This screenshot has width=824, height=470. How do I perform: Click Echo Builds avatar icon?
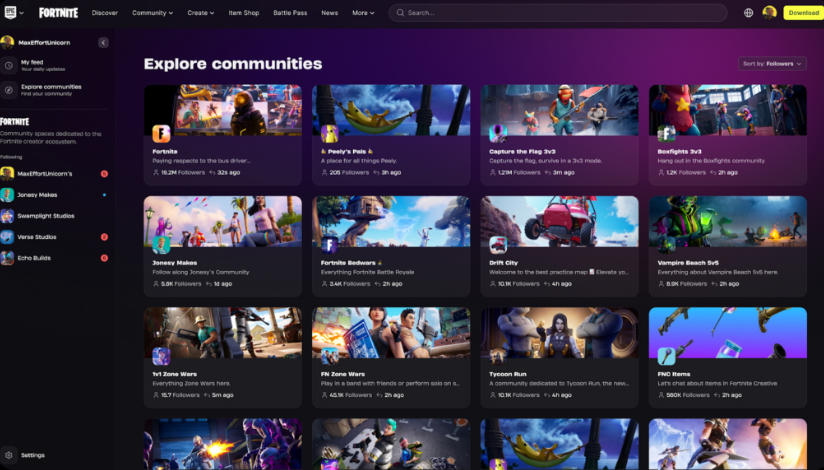point(7,258)
